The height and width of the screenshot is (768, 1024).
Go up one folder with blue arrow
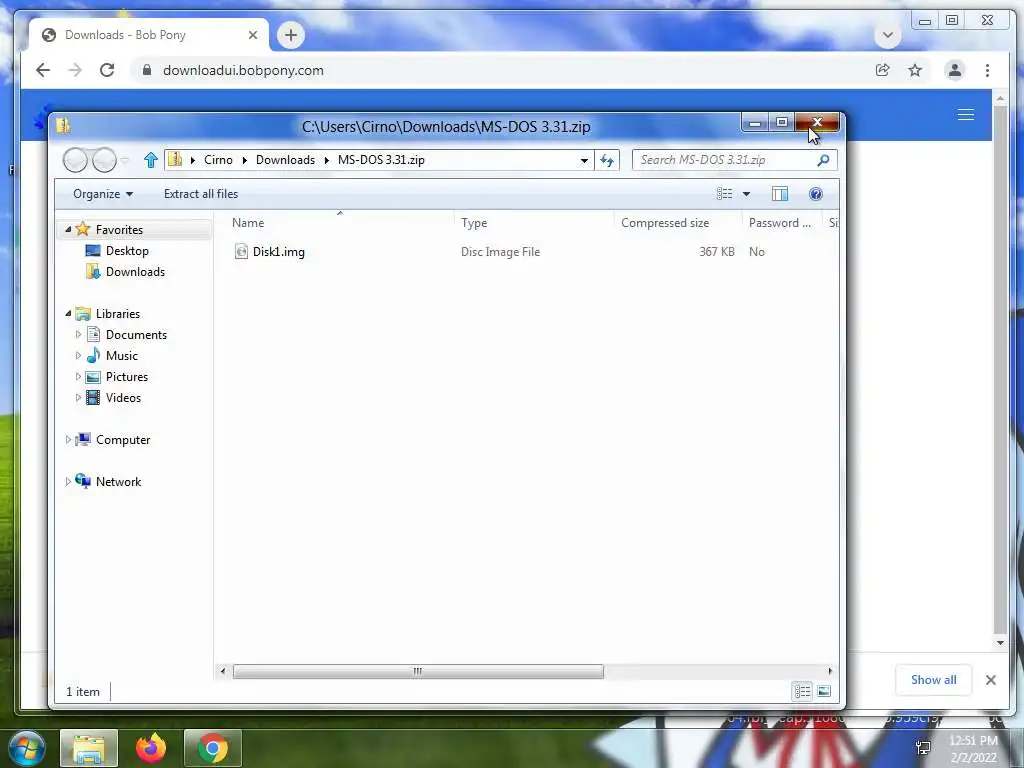pos(151,160)
